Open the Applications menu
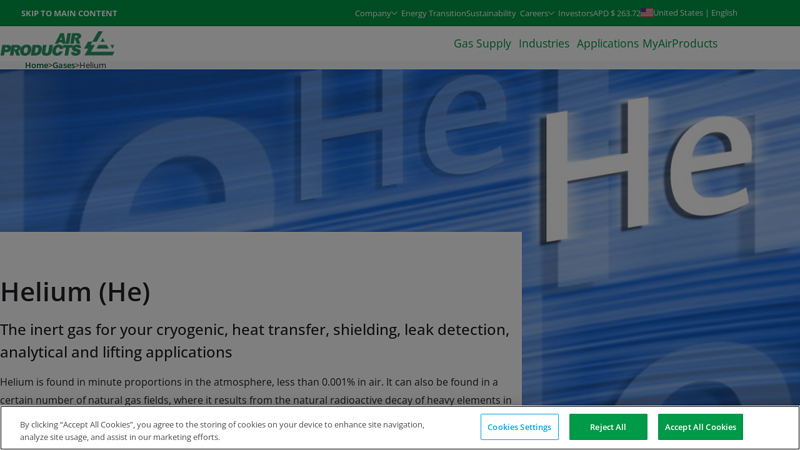Viewport: 800px width, 450px height. (x=607, y=43)
